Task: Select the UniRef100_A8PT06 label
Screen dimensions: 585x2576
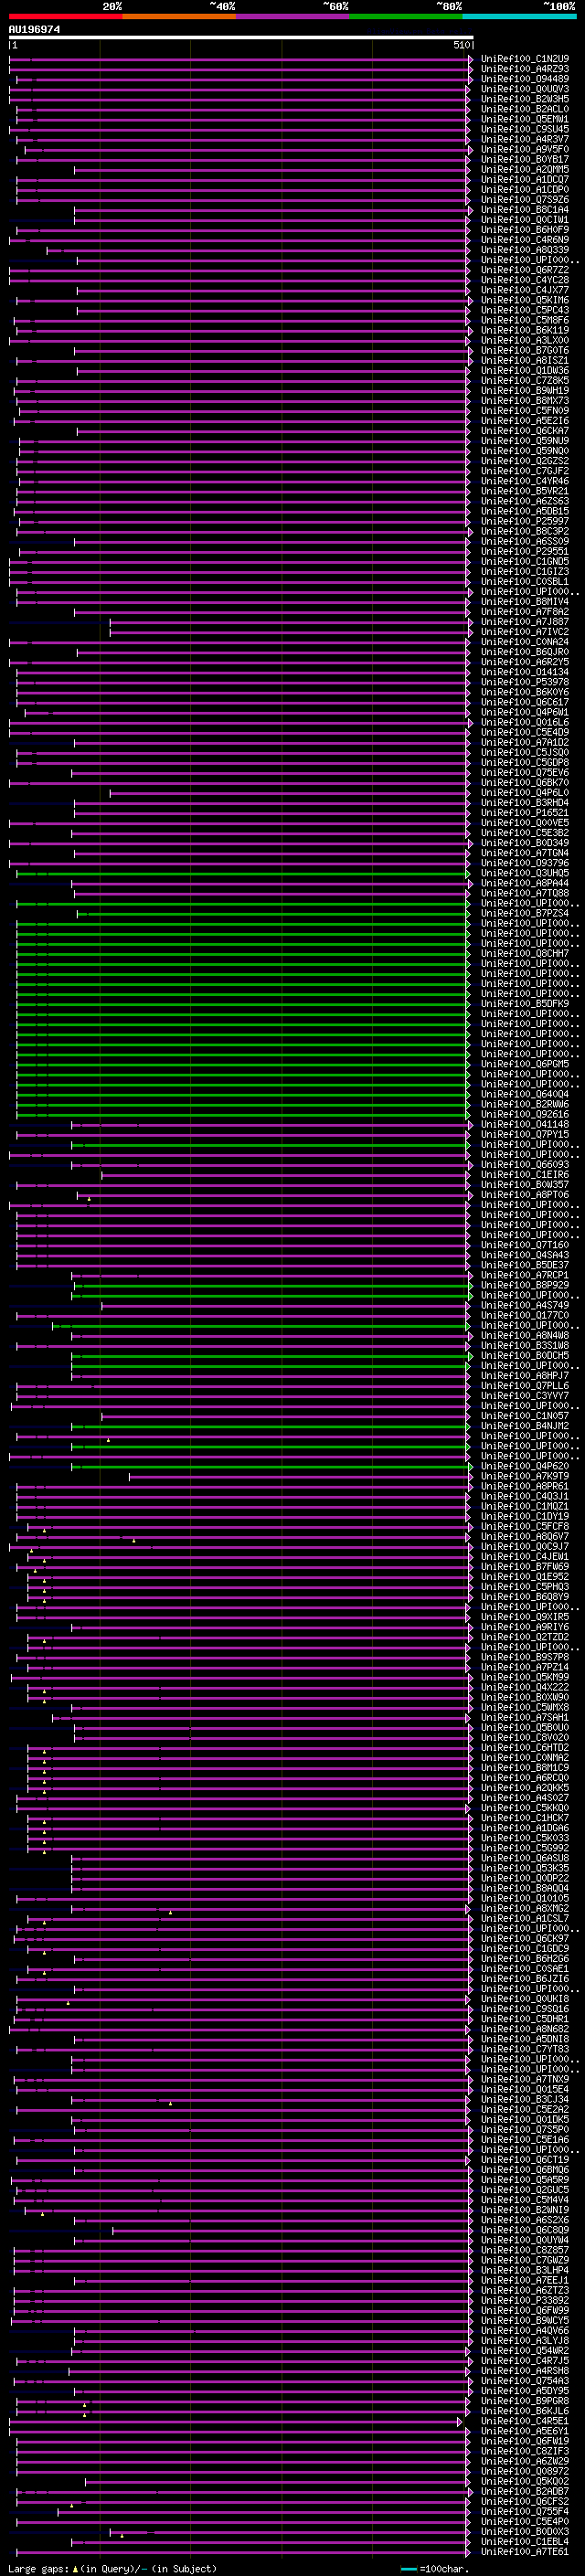Action: pos(525,1194)
